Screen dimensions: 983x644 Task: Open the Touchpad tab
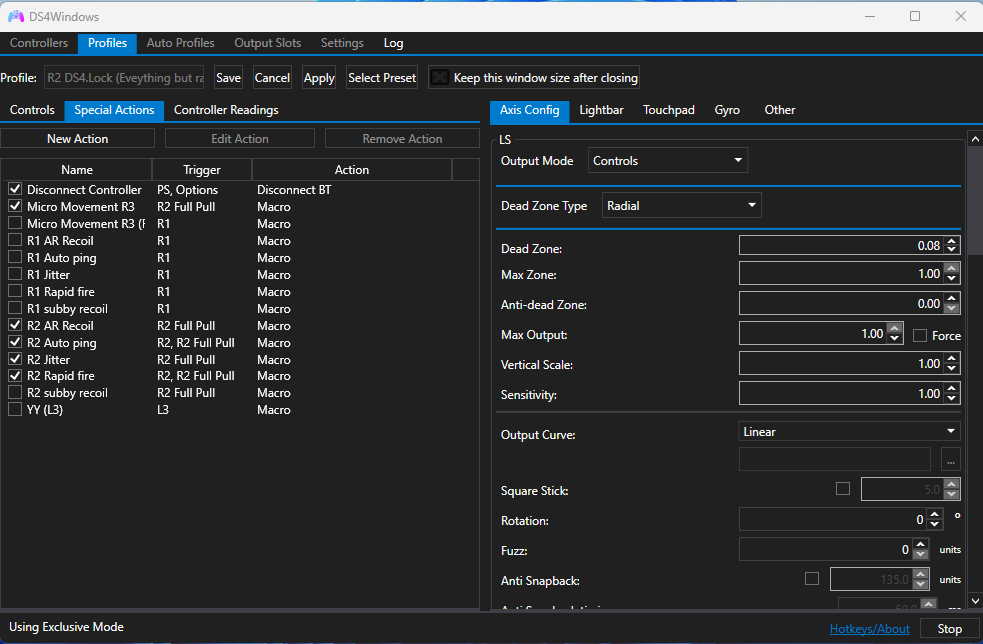(669, 110)
